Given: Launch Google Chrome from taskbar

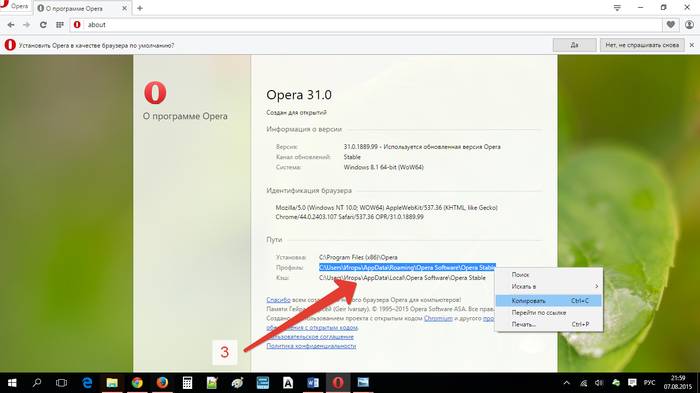Looking at the screenshot, I should (x=137, y=383).
